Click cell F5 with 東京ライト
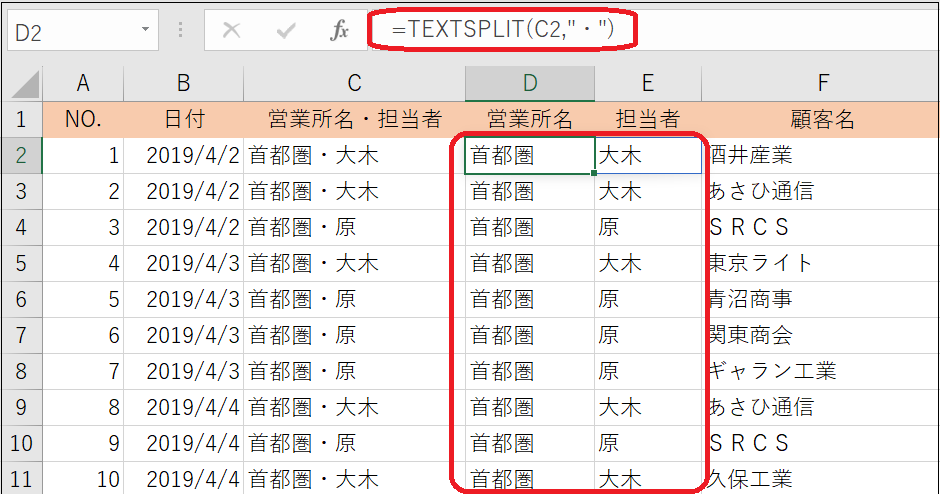Image resolution: width=940 pixels, height=494 pixels. point(820,264)
